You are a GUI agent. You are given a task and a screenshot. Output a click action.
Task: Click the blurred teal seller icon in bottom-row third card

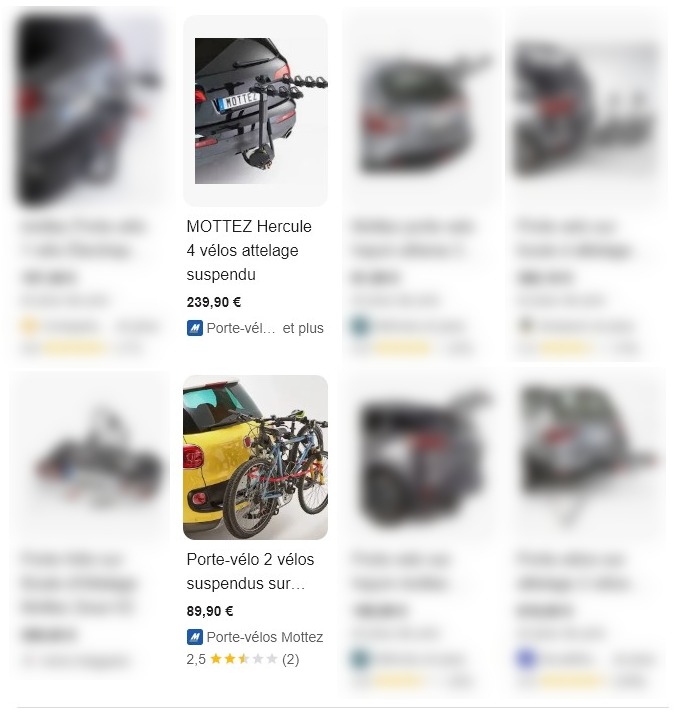360,658
